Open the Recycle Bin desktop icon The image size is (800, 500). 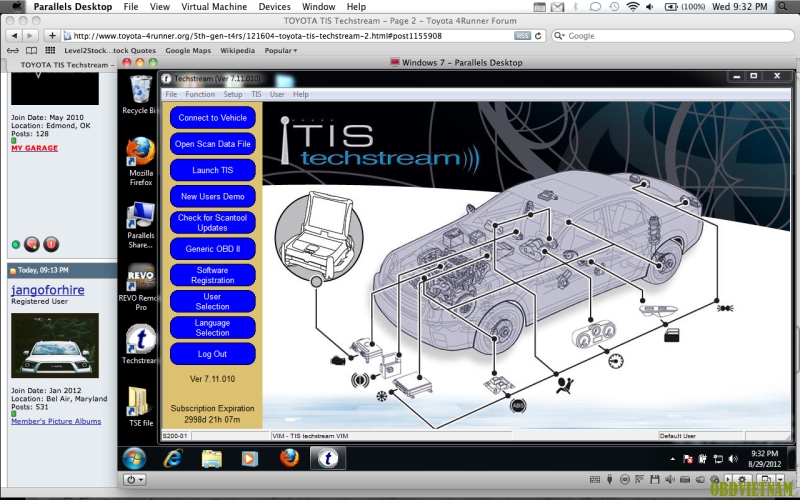140,94
